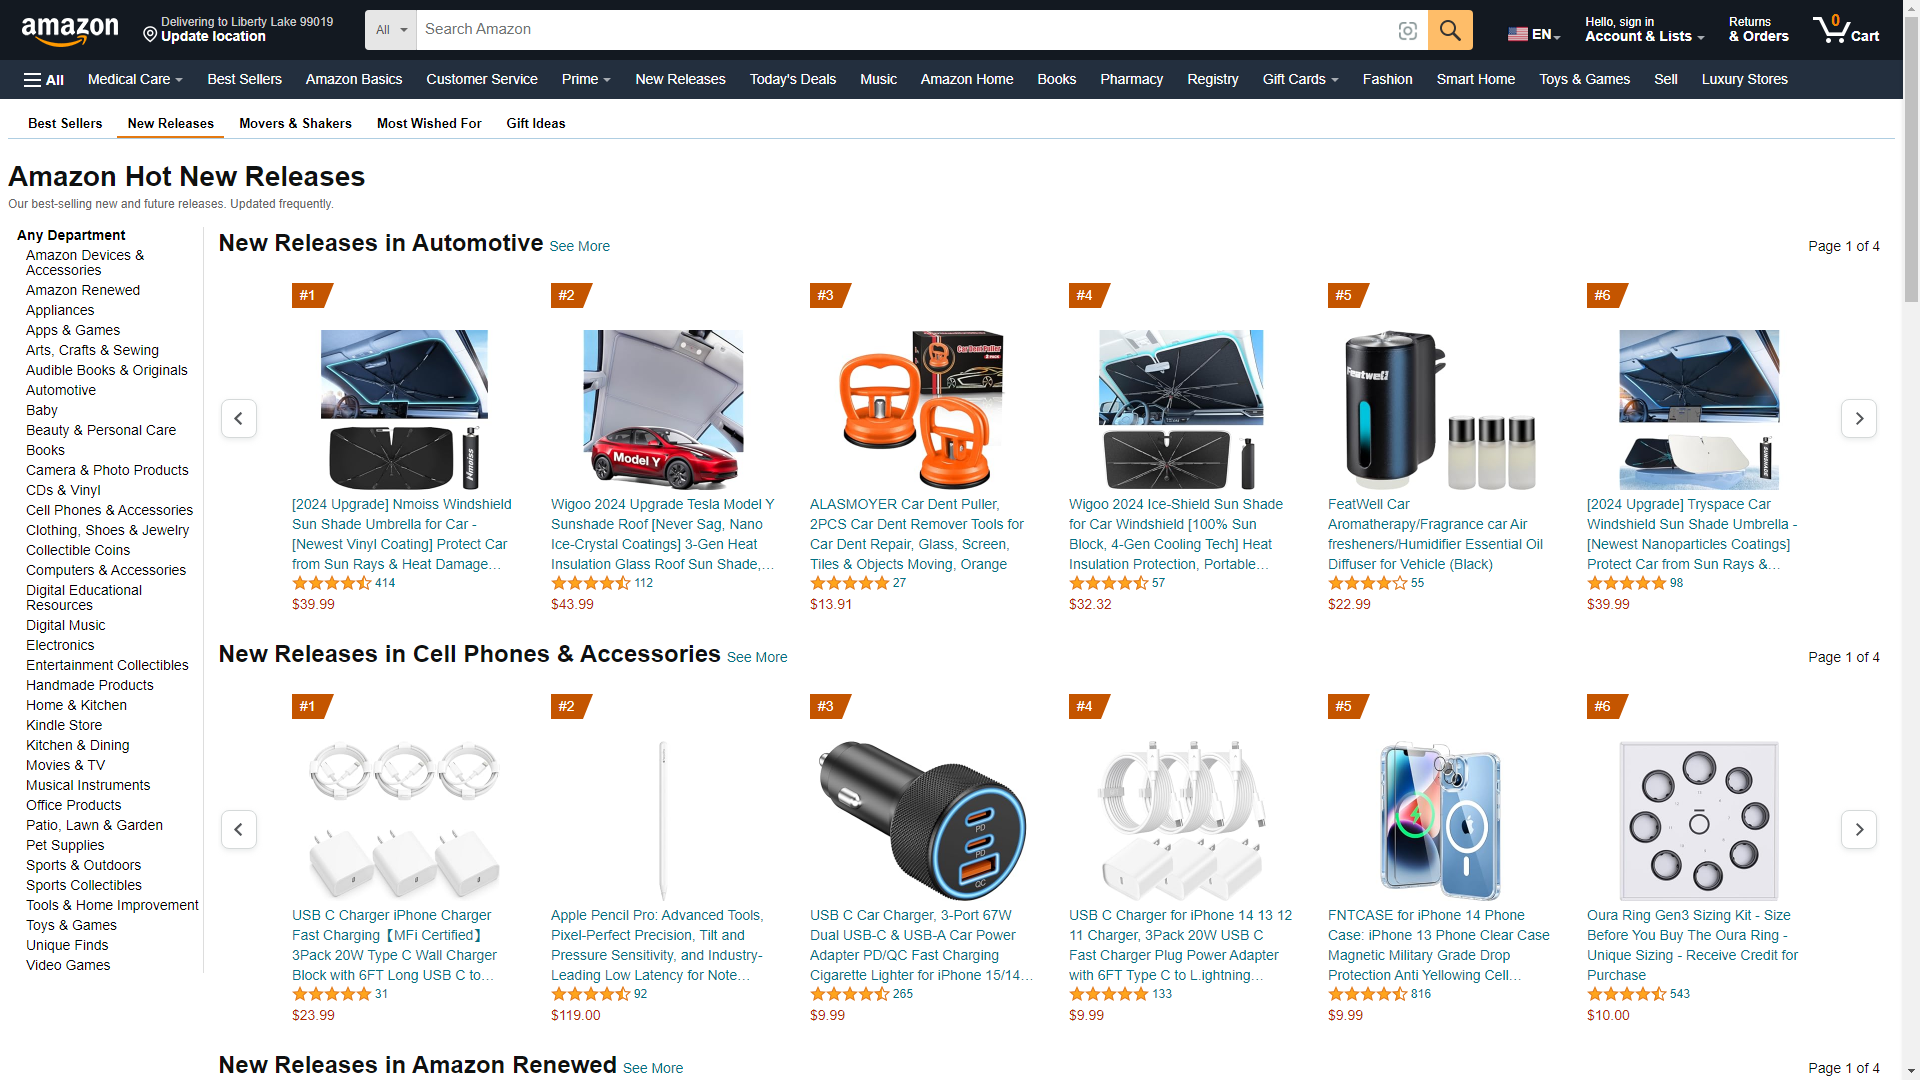The height and width of the screenshot is (1080, 1920).
Task: Open the shopping cart icon
Action: [x=1846, y=29]
